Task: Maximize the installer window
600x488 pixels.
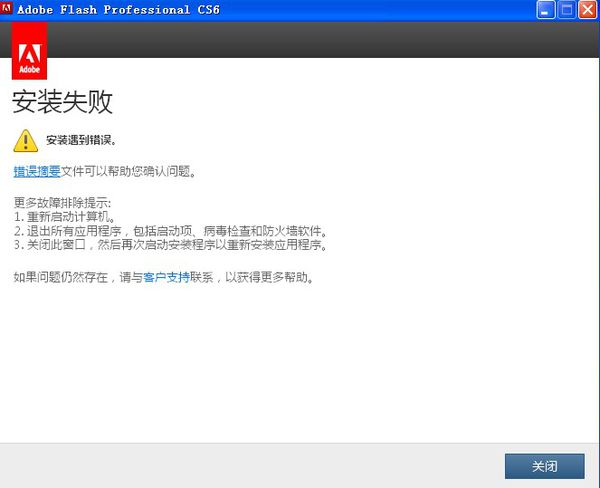Action: [566, 10]
